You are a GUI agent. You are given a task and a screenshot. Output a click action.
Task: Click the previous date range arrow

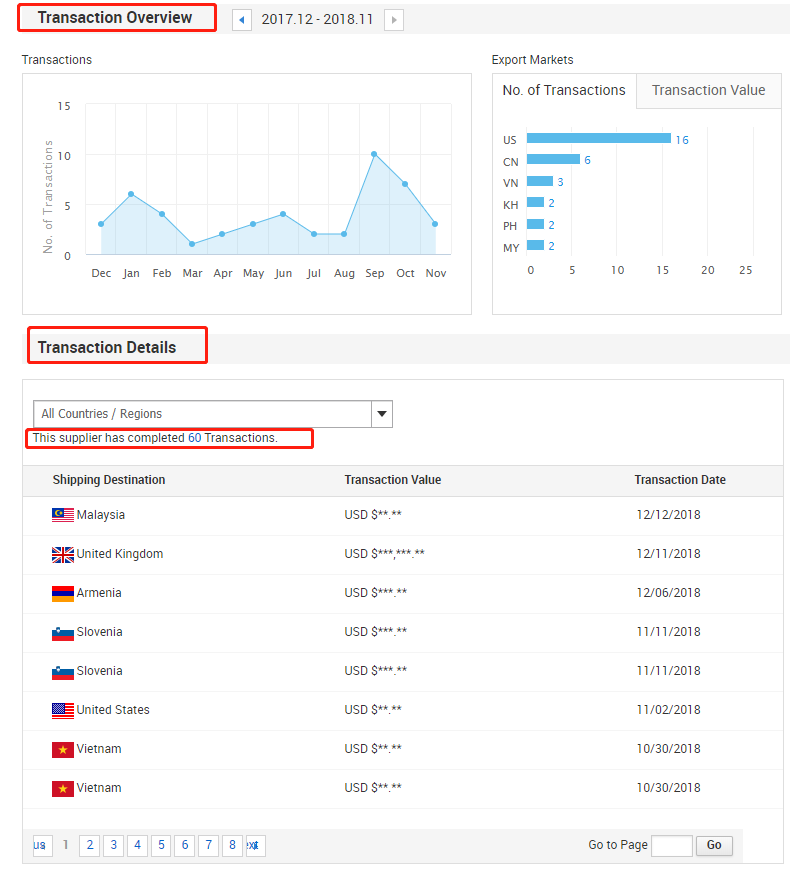[x=242, y=20]
